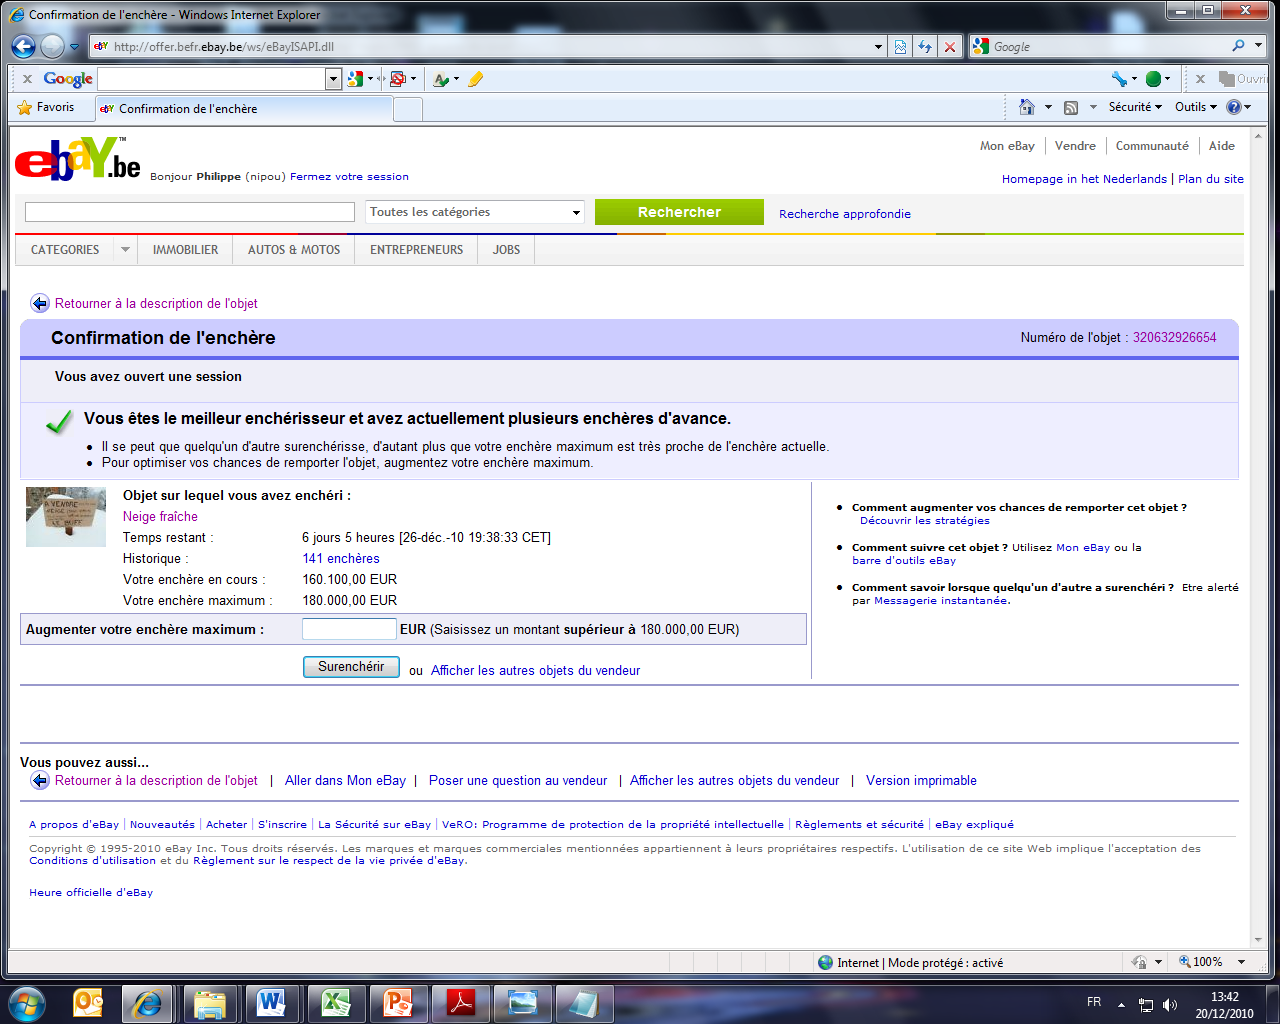1280x1024 pixels.
Task: Click the Home icon in command bar
Action: (x=1026, y=107)
